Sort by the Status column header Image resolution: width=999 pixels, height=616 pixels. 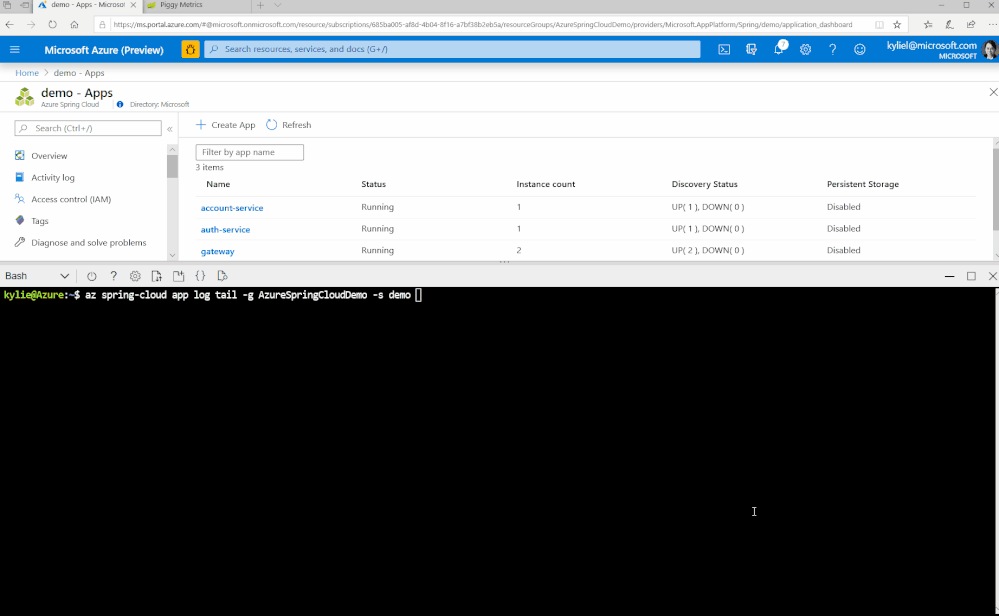pos(373,184)
